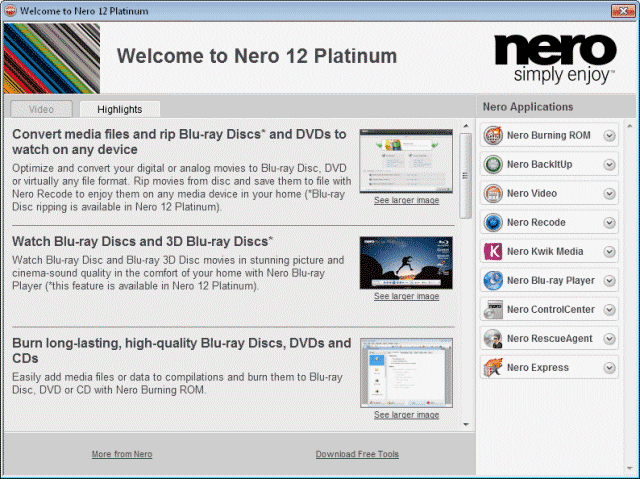Expand the Nero Video dropdown arrow
Screen dimensions: 640x479
click(x=609, y=193)
